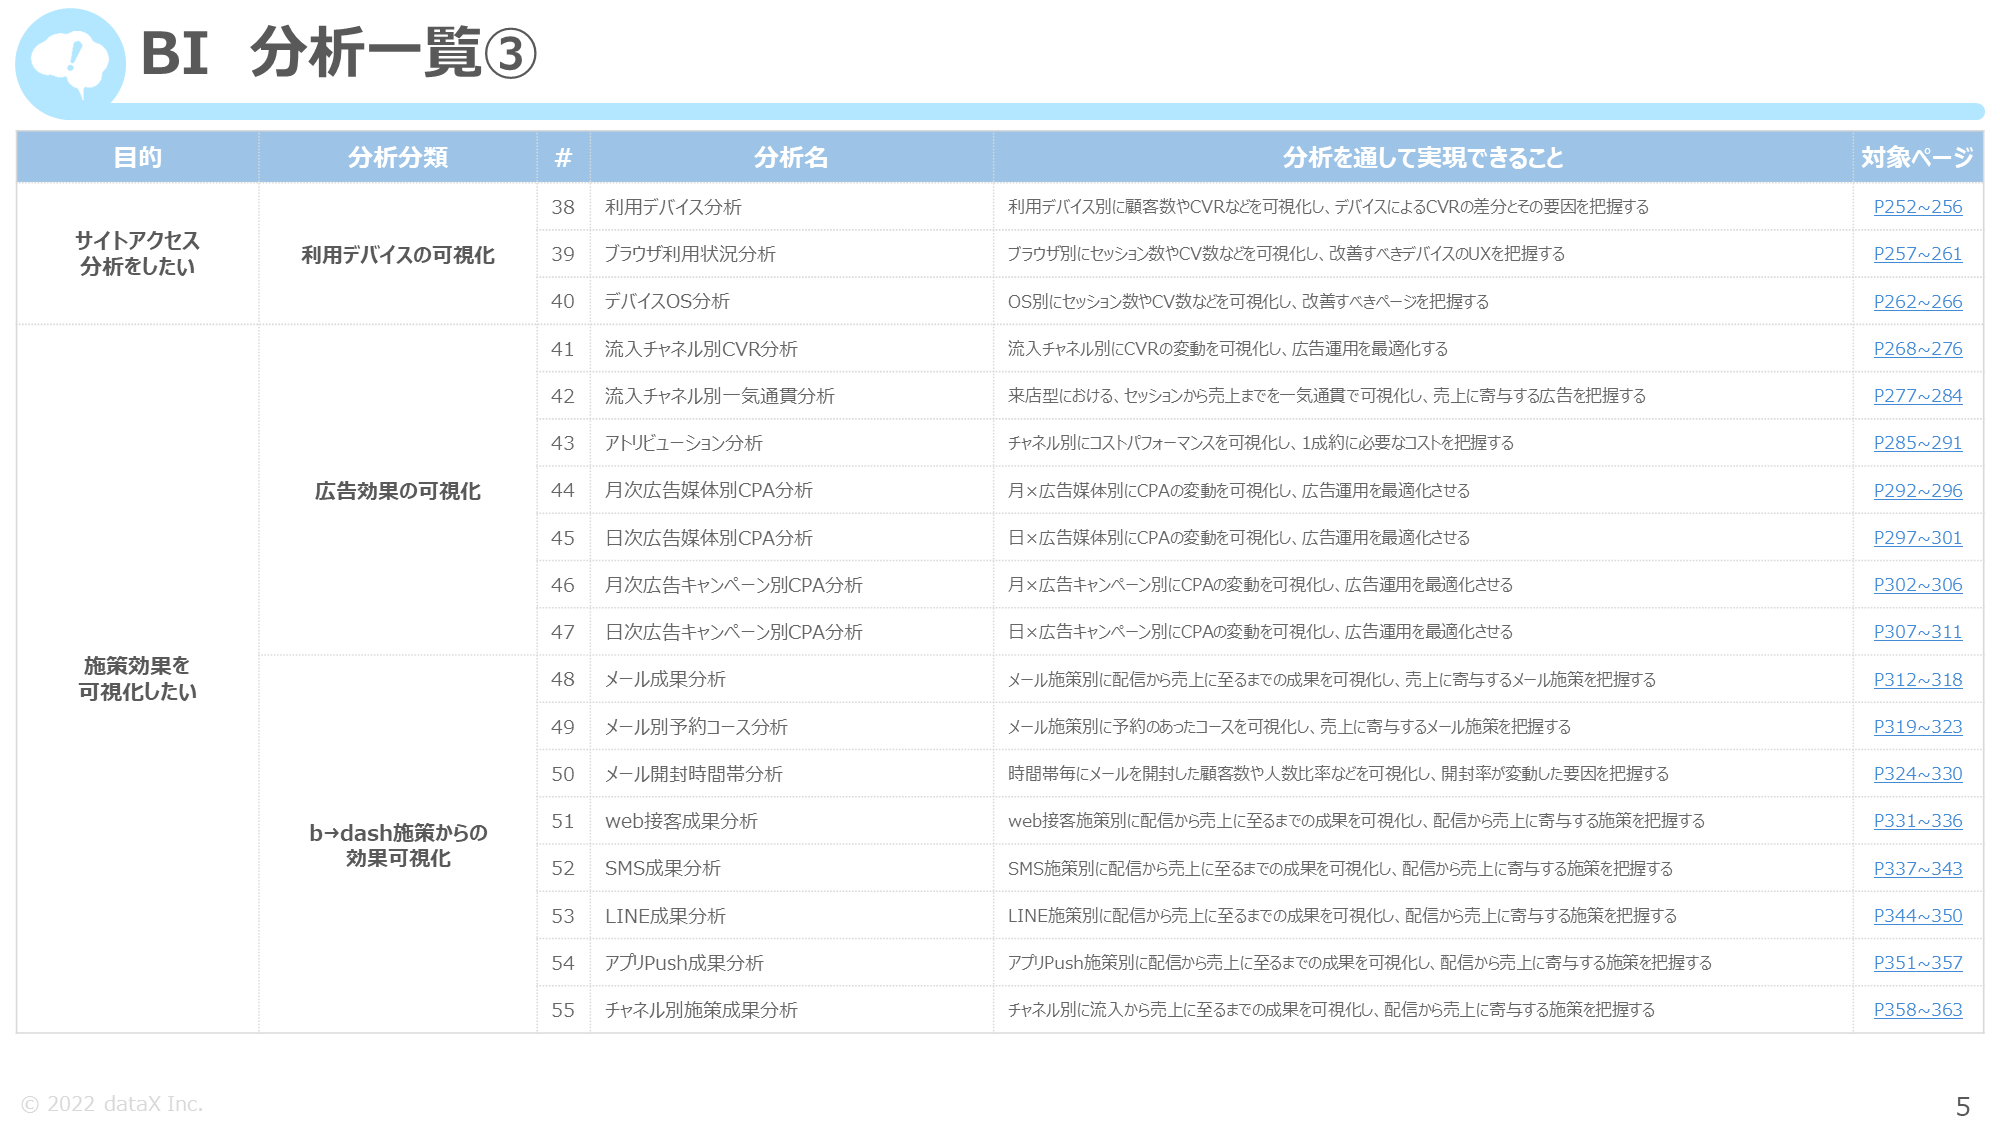The width and height of the screenshot is (2000, 1125).
Task: Open page link P331~336
Action: (x=1917, y=821)
